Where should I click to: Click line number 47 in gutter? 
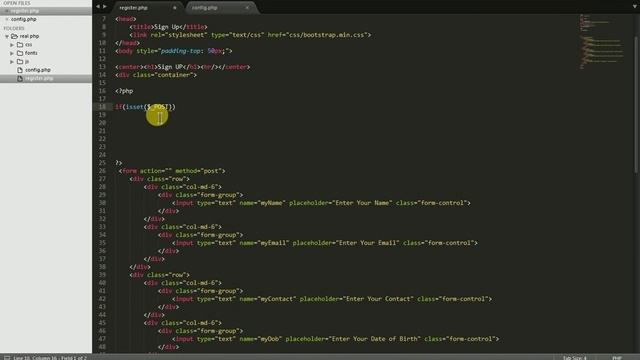click(102, 339)
